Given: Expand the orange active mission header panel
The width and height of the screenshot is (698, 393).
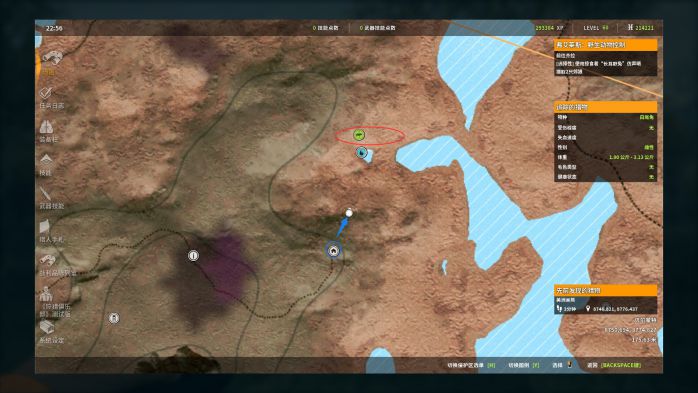Looking at the screenshot, I should [x=605, y=45].
